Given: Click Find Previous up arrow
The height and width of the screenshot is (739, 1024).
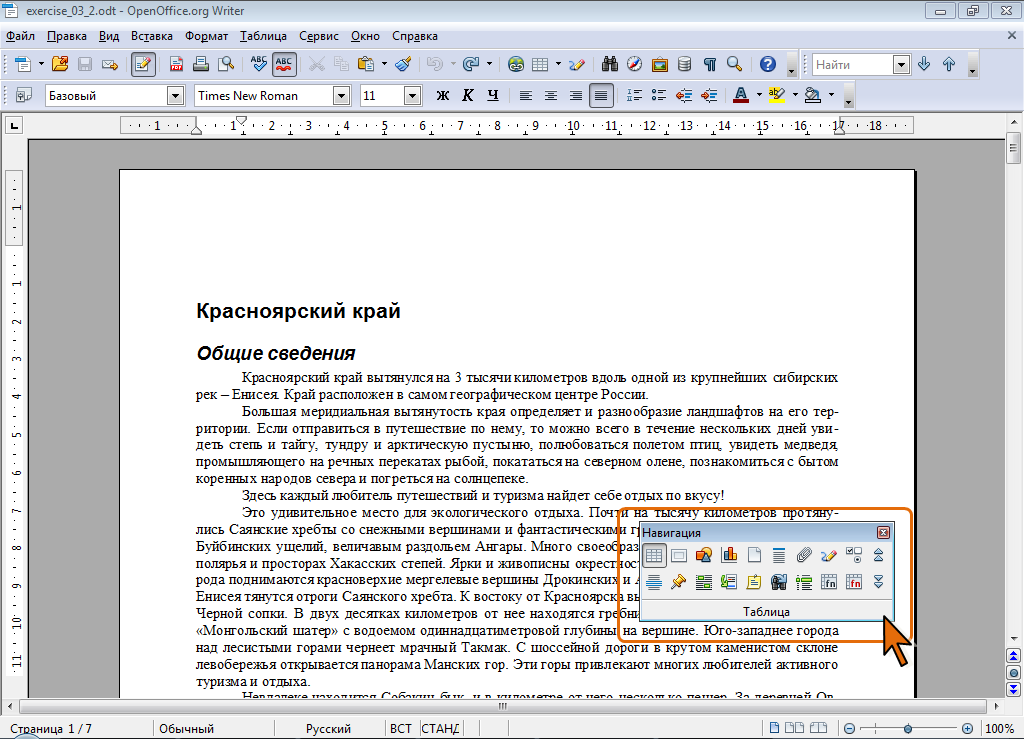Looking at the screenshot, I should 949,64.
